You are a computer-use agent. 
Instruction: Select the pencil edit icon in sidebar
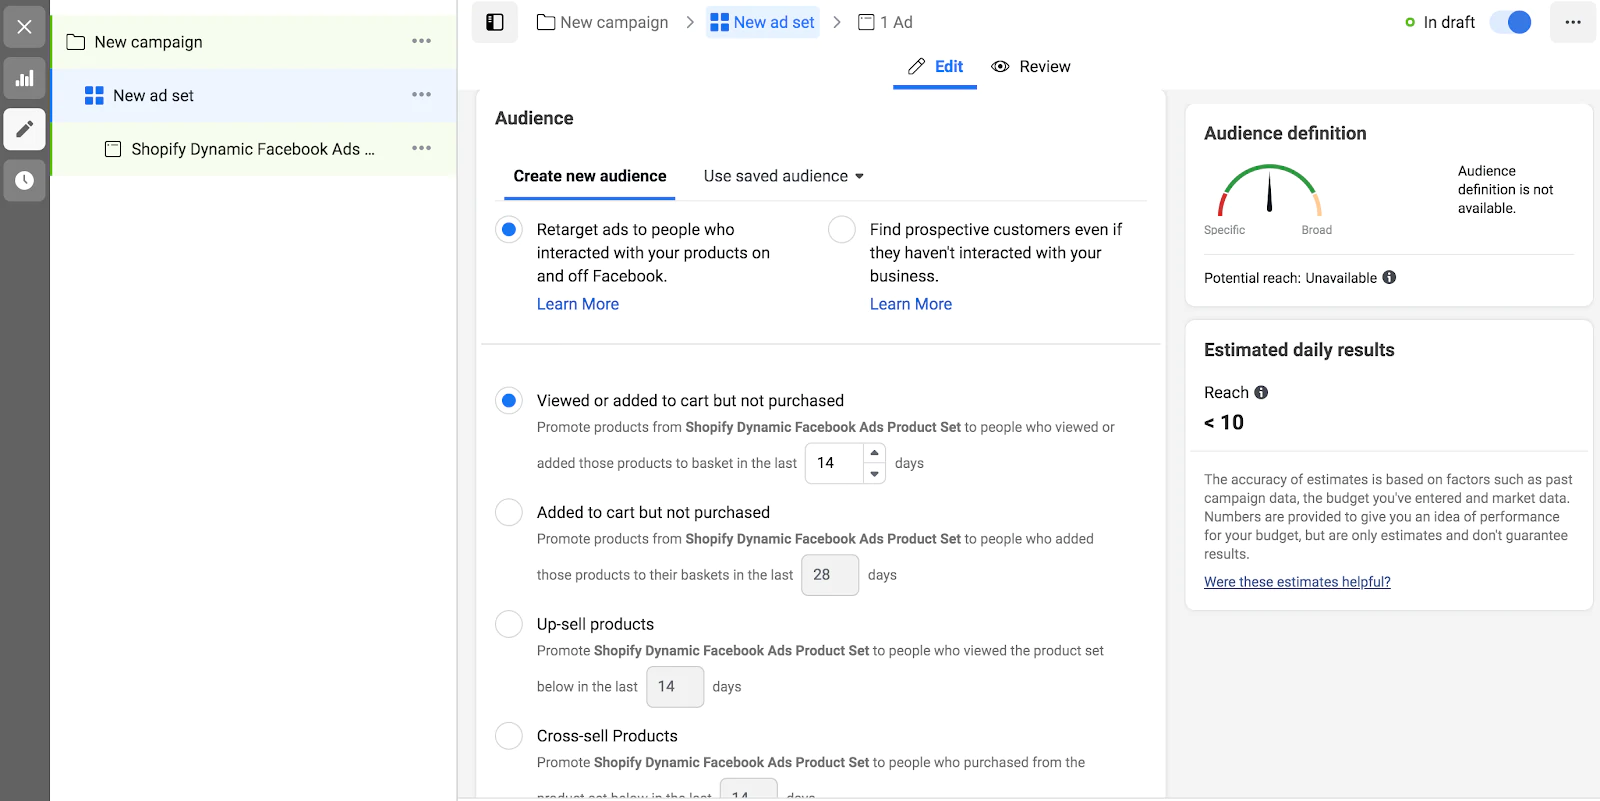point(24,129)
